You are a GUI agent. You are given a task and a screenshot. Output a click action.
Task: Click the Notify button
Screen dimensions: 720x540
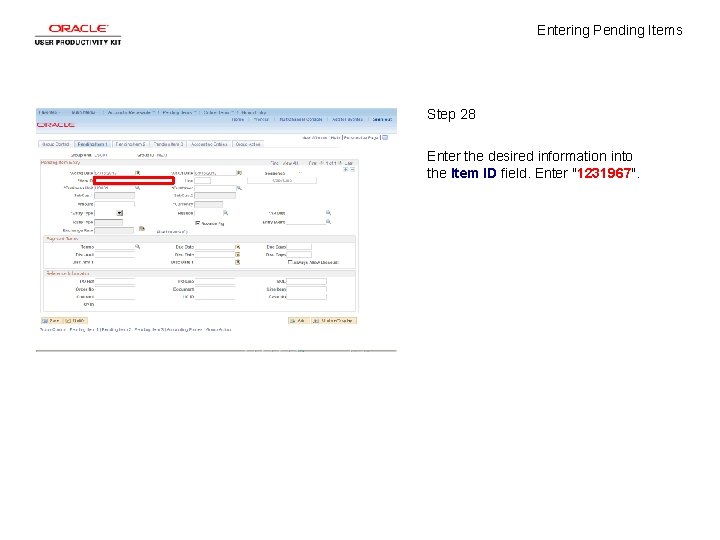click(75, 321)
